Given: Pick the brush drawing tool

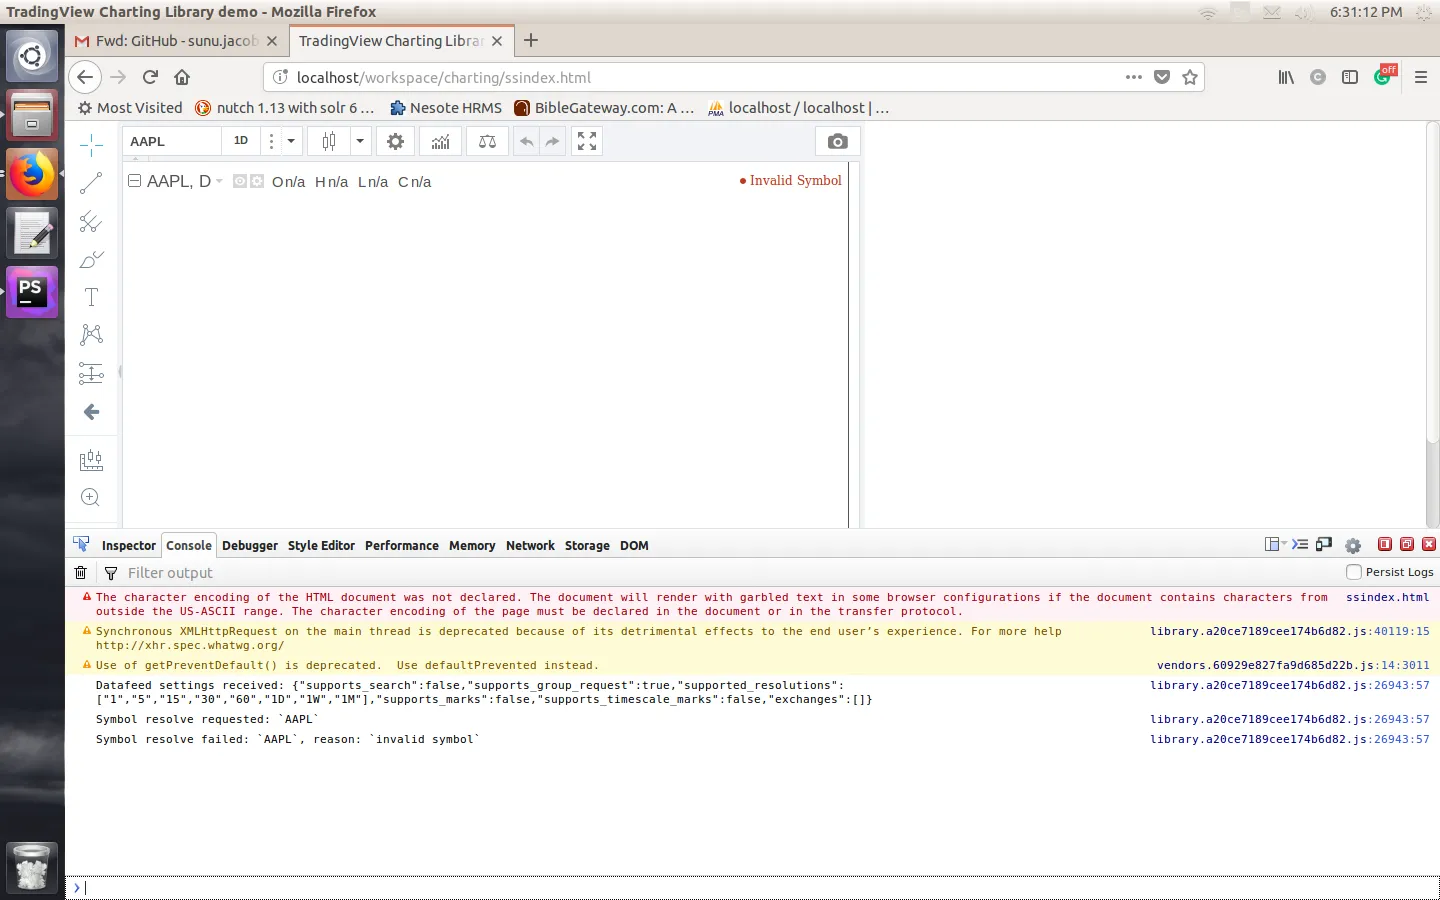Looking at the screenshot, I should point(91,259).
